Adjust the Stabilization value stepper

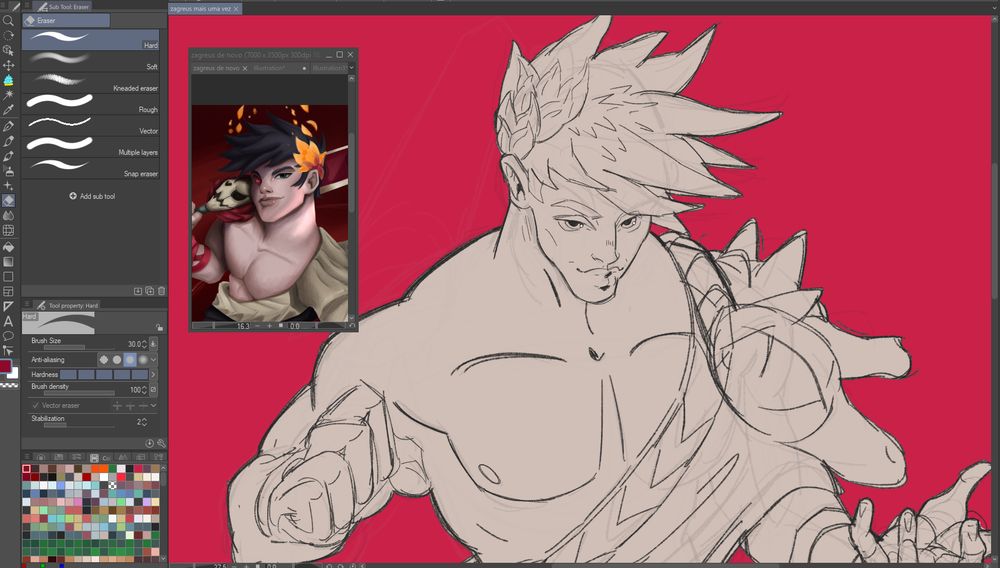pos(144,422)
